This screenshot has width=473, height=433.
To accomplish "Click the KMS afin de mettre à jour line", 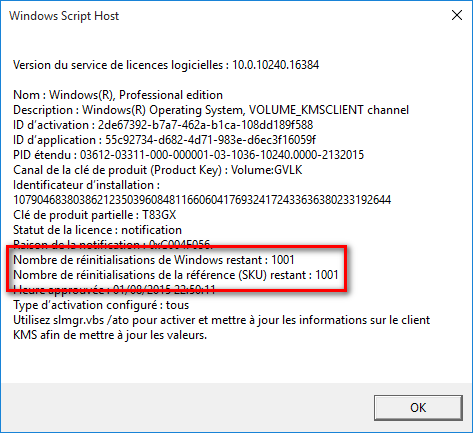I will tap(110, 335).
